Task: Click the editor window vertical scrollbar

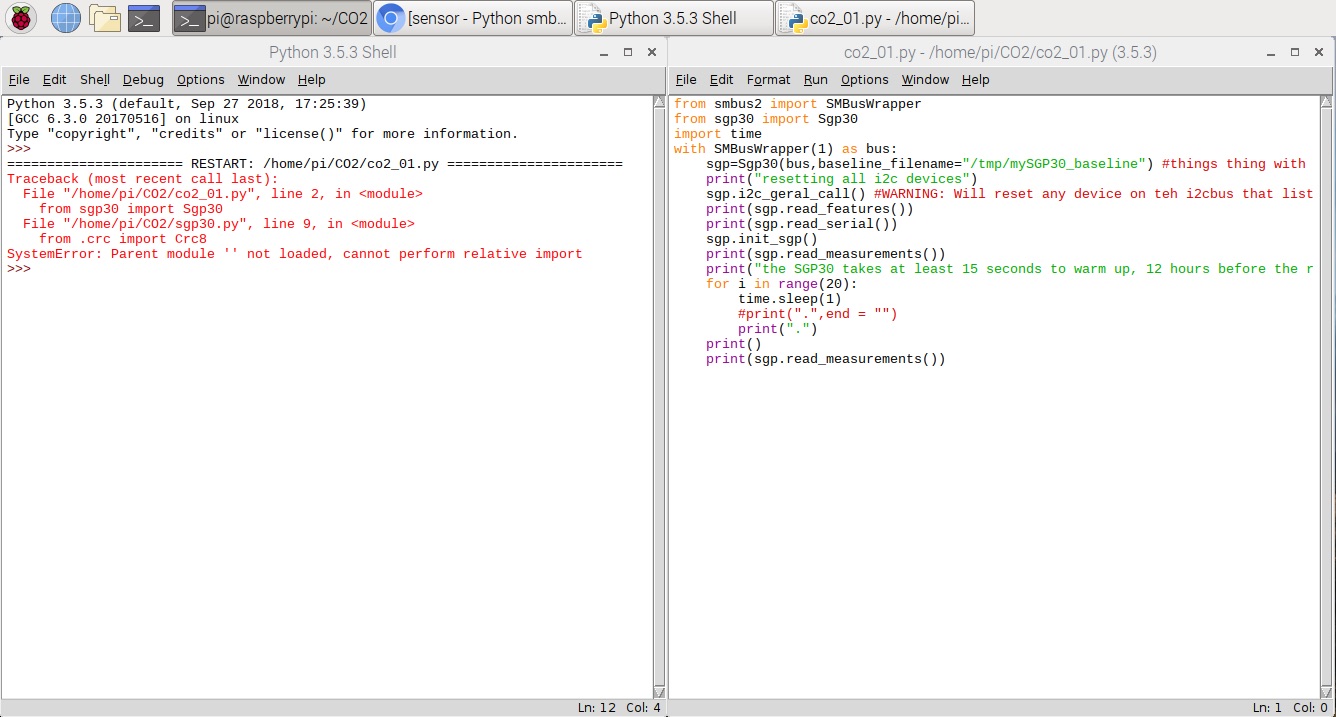Action: click(1325, 397)
